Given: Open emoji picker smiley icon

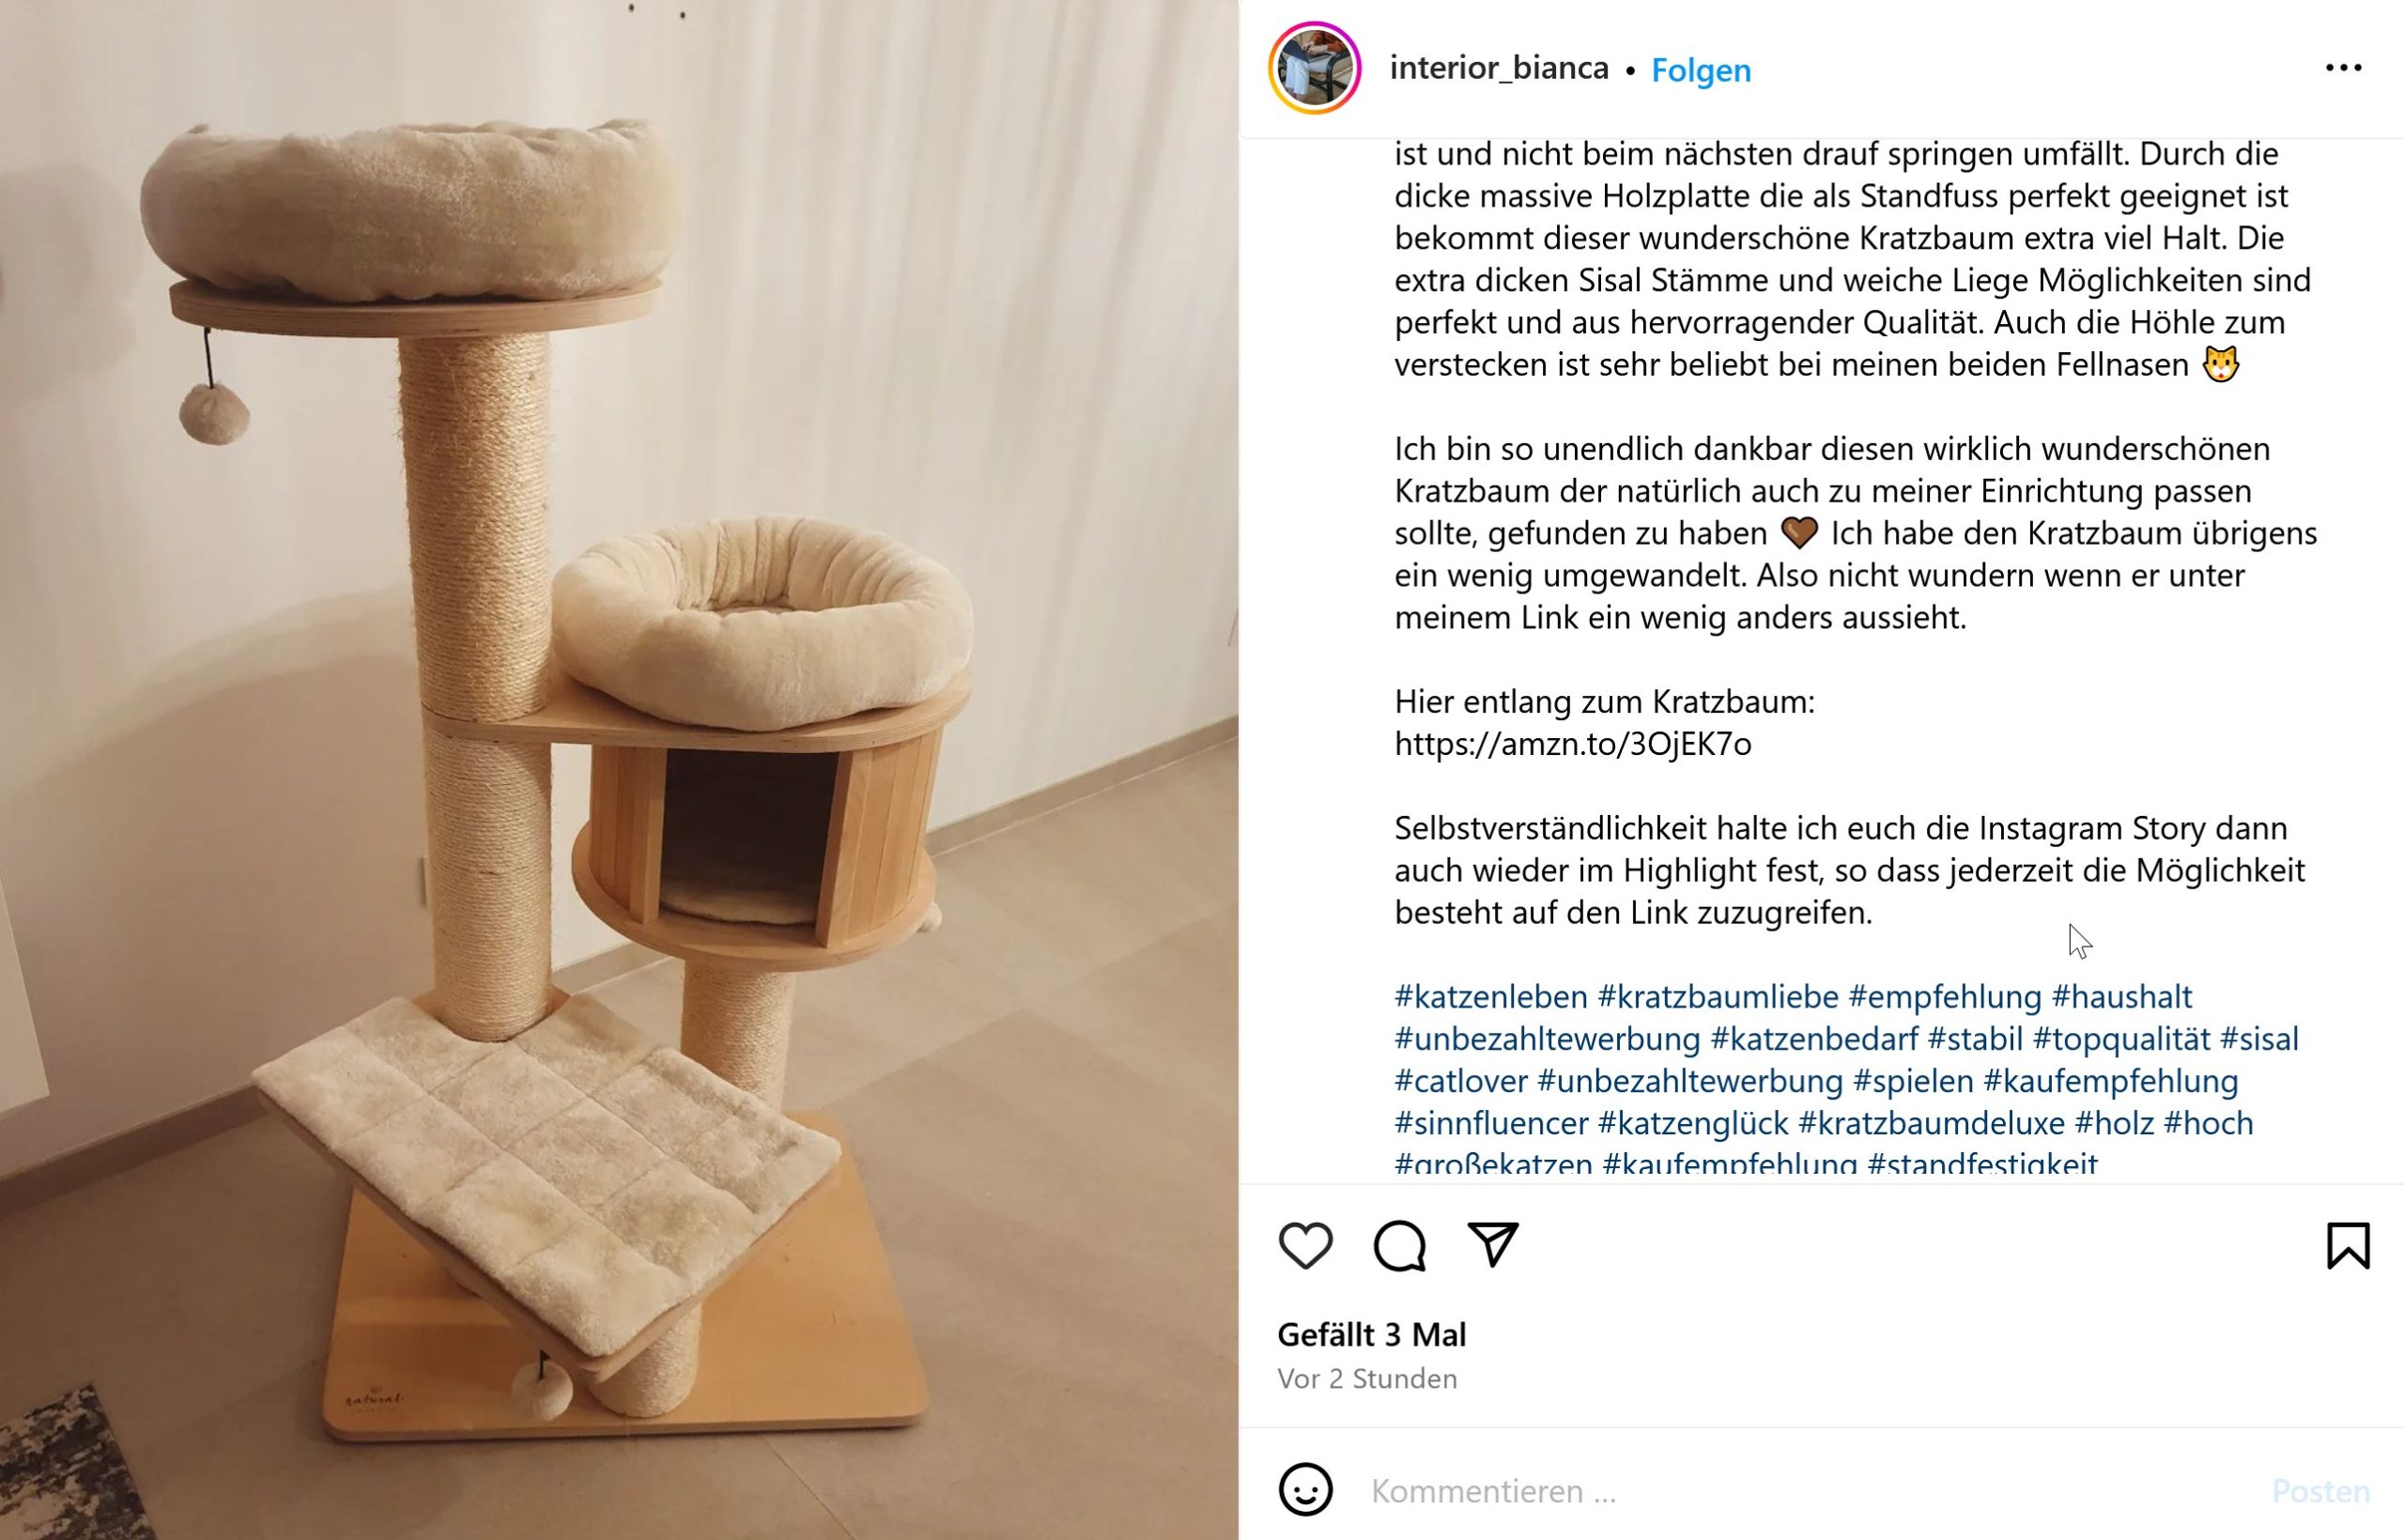Looking at the screenshot, I should [1305, 1490].
